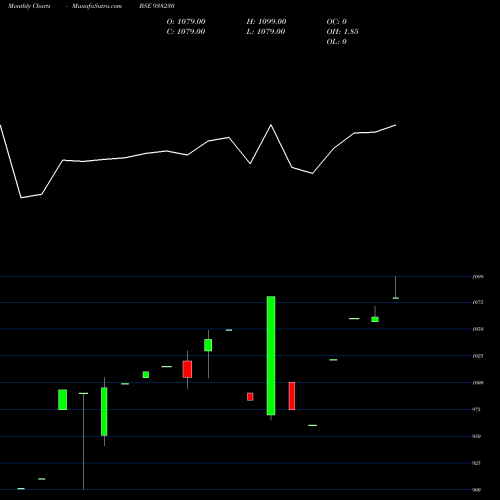Image resolution: width=500 pixels, height=500 pixels.
Task: Click the low value 'L: 1079.00'
Action: coord(266,32)
